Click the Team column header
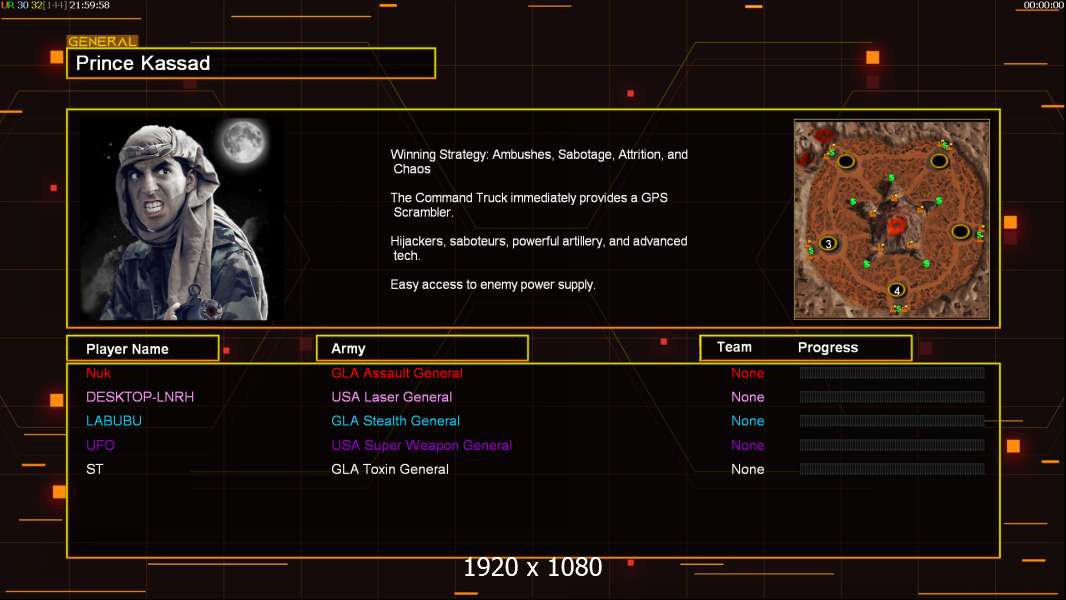 (734, 347)
